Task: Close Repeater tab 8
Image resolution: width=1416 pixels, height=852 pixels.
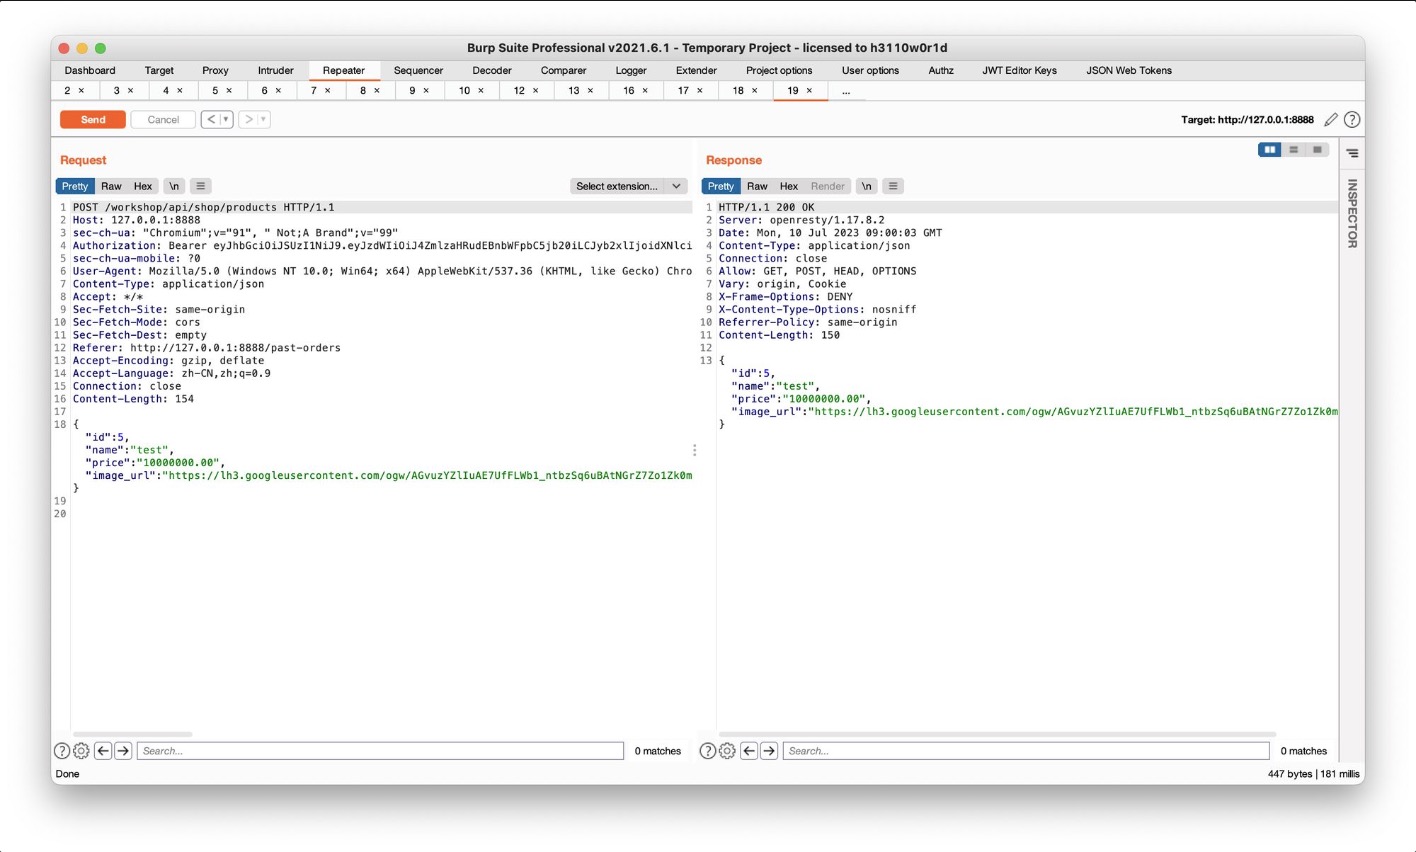Action: tap(377, 91)
